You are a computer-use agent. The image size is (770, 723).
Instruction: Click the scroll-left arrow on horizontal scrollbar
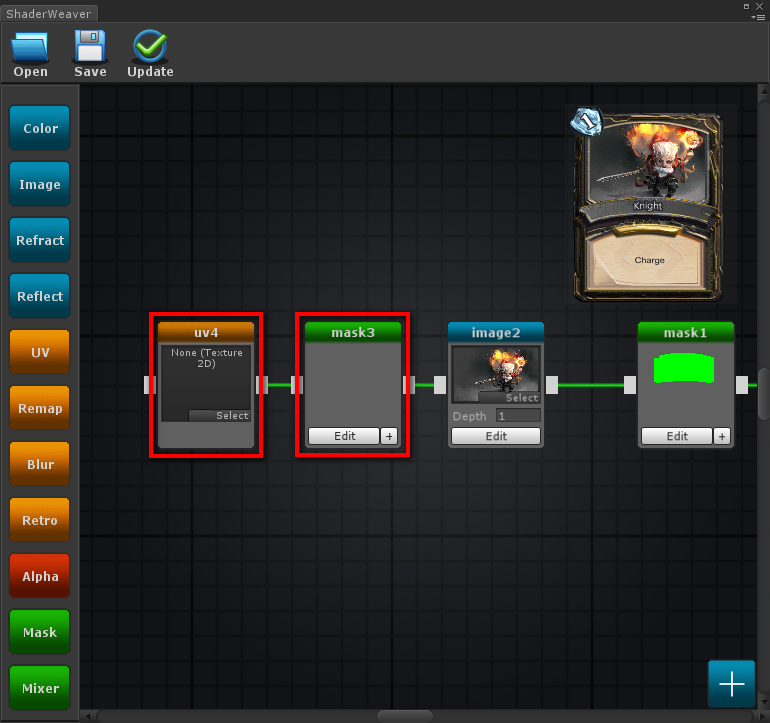(x=87, y=716)
